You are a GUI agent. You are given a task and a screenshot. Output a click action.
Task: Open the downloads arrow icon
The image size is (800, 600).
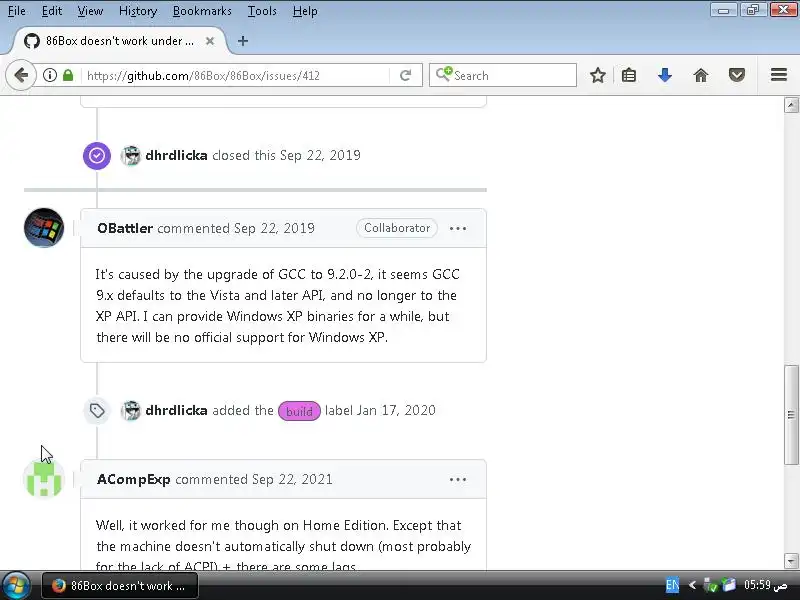[x=665, y=76]
